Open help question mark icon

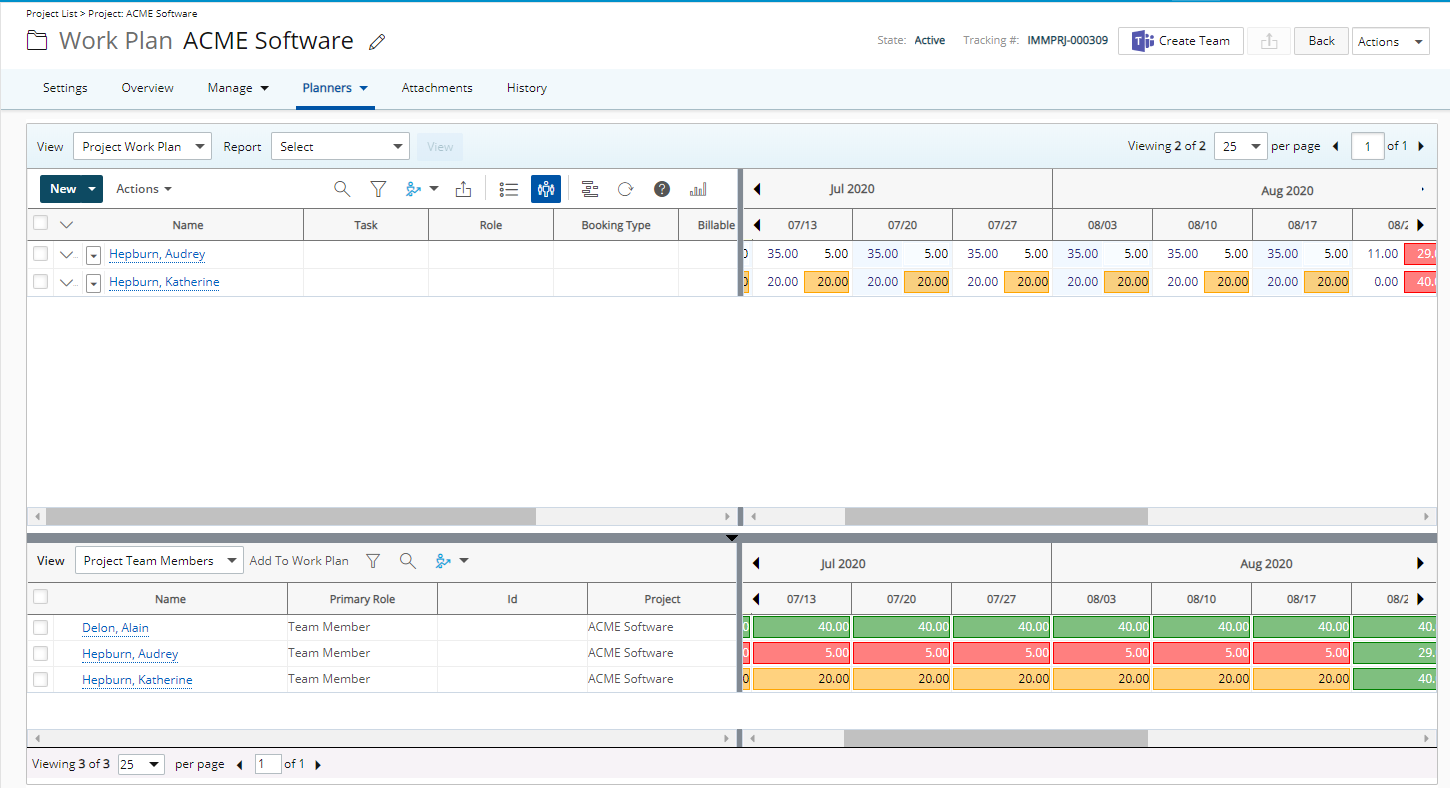tap(661, 189)
